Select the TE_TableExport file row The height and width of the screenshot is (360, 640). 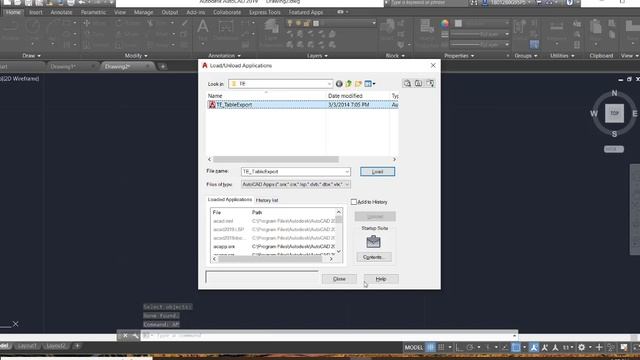click(x=302, y=104)
